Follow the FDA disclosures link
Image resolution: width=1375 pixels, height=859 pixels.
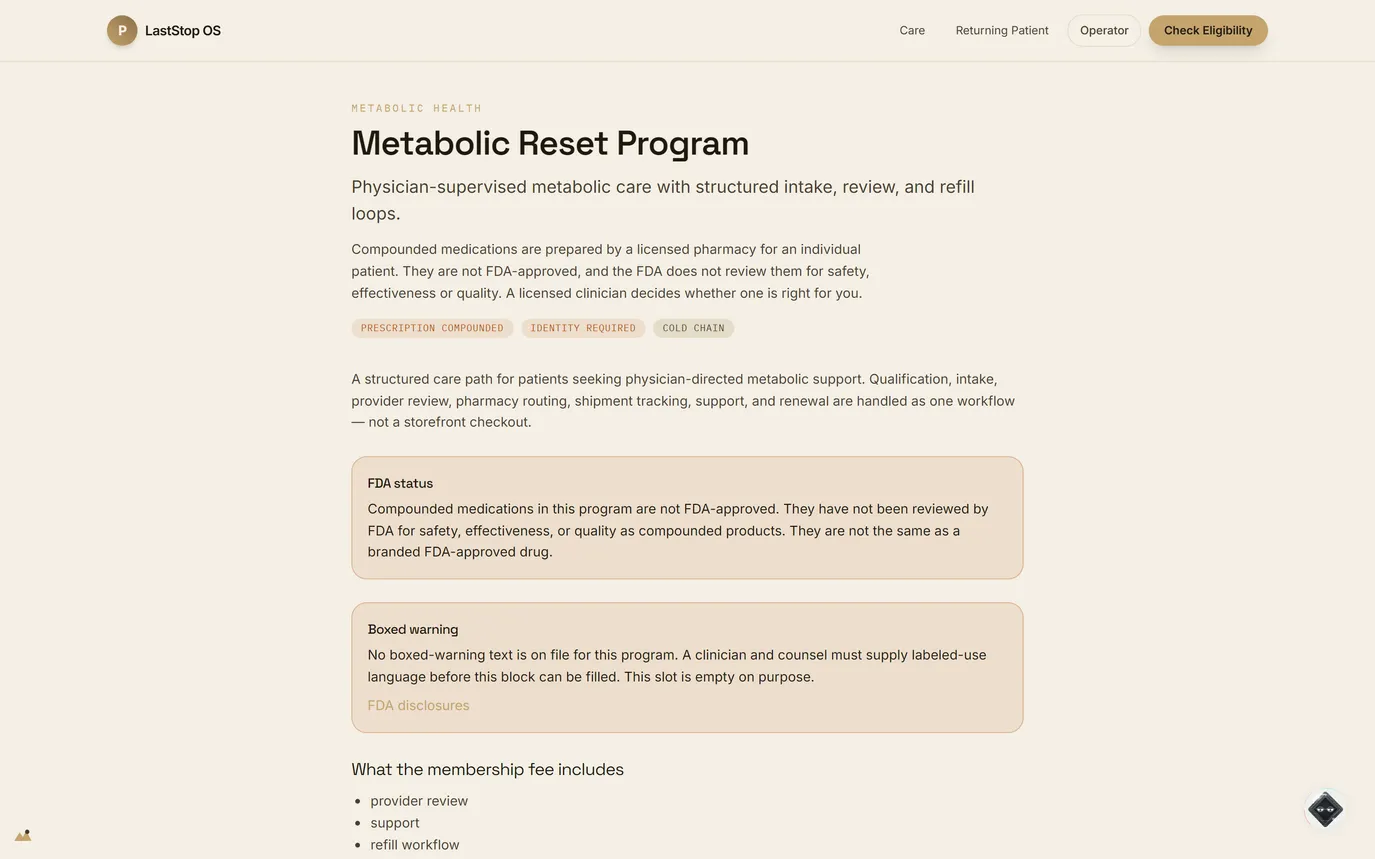pyautogui.click(x=418, y=706)
